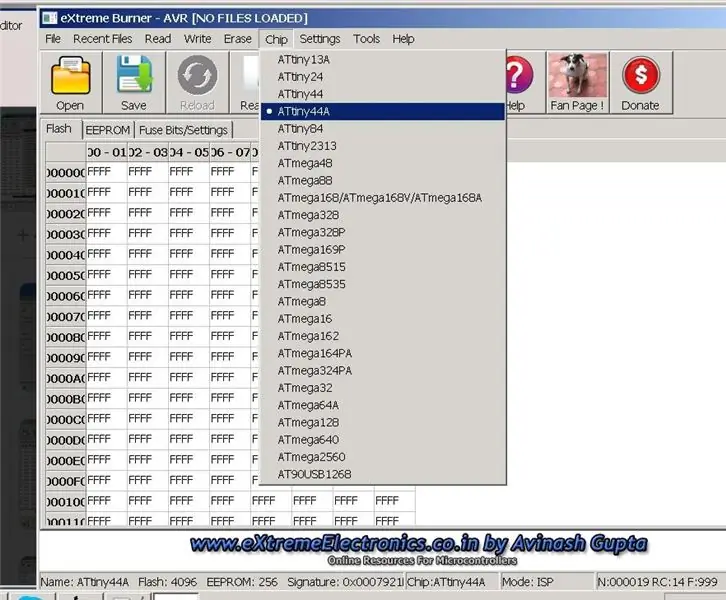Pick ATmega8535 in Chip menu

pos(383,284)
